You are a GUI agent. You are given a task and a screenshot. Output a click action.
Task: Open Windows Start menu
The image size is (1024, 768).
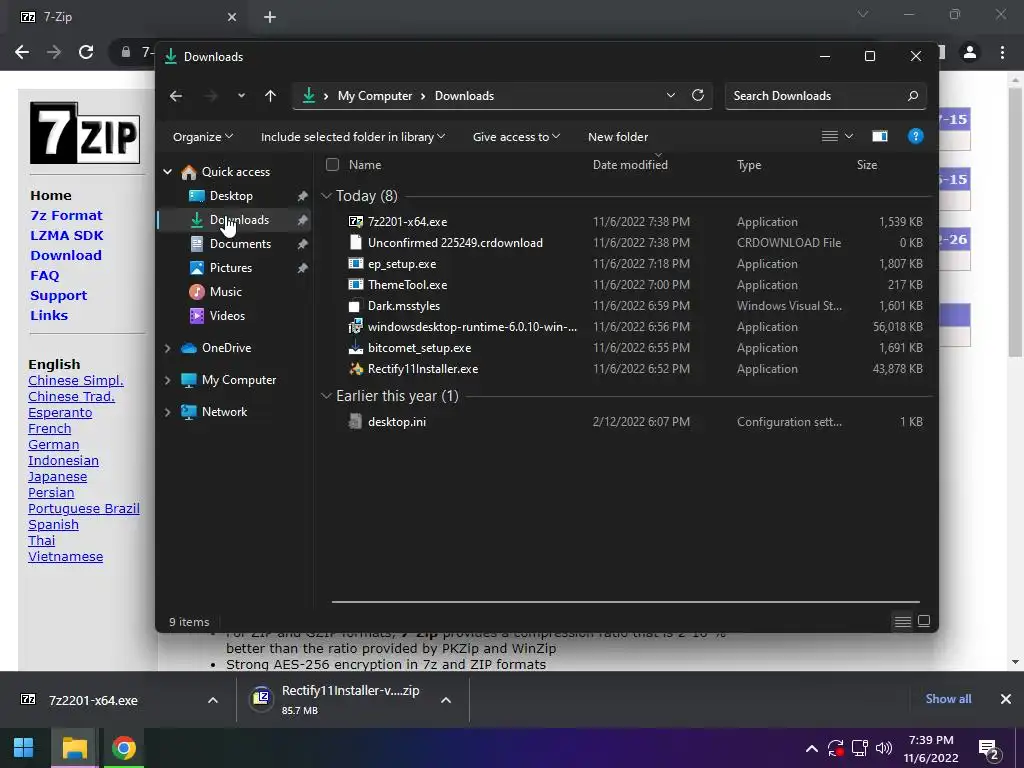24,748
